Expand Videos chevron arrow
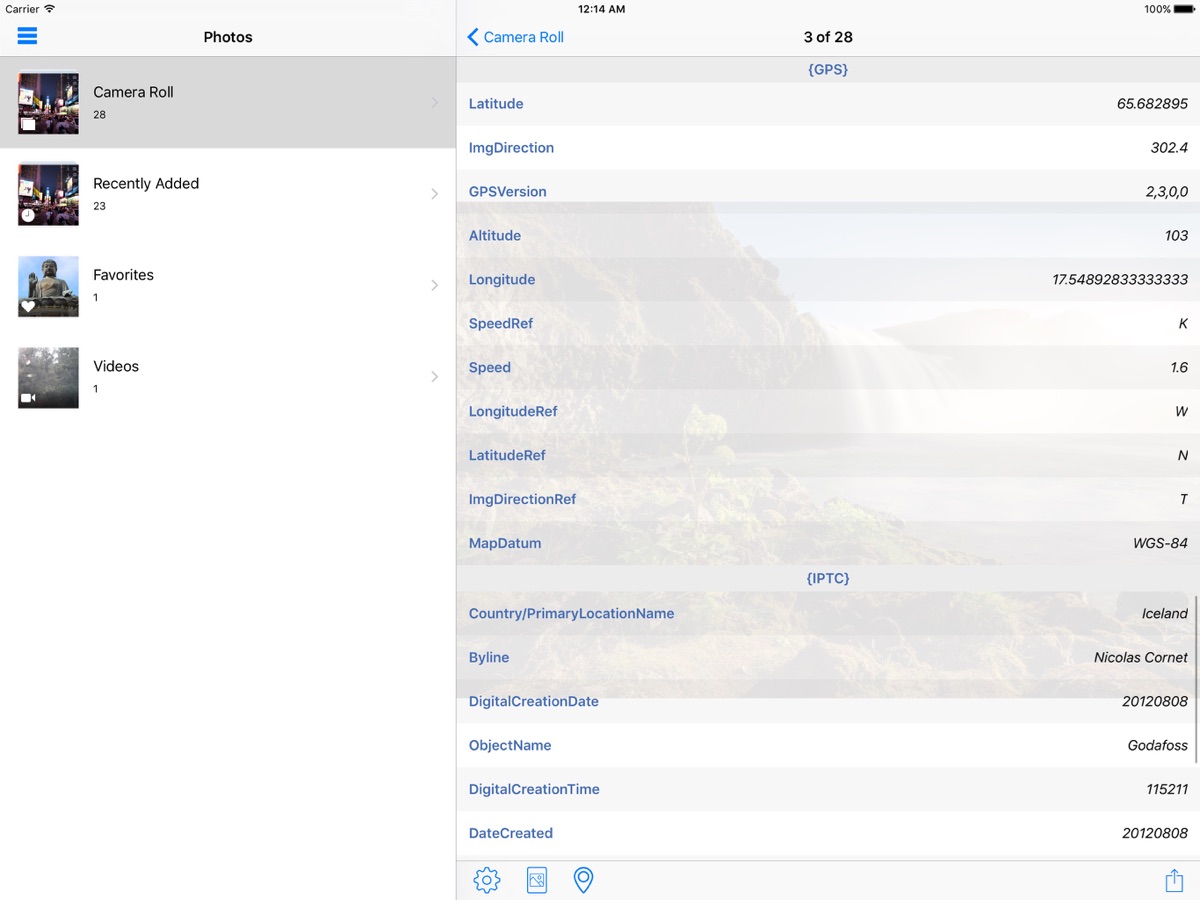1200x900 pixels. click(434, 376)
